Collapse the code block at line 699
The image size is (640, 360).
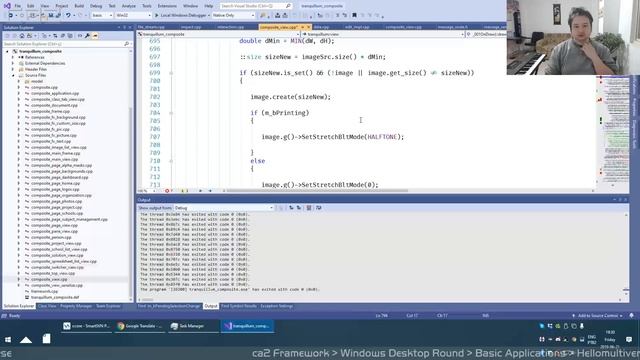171,73
